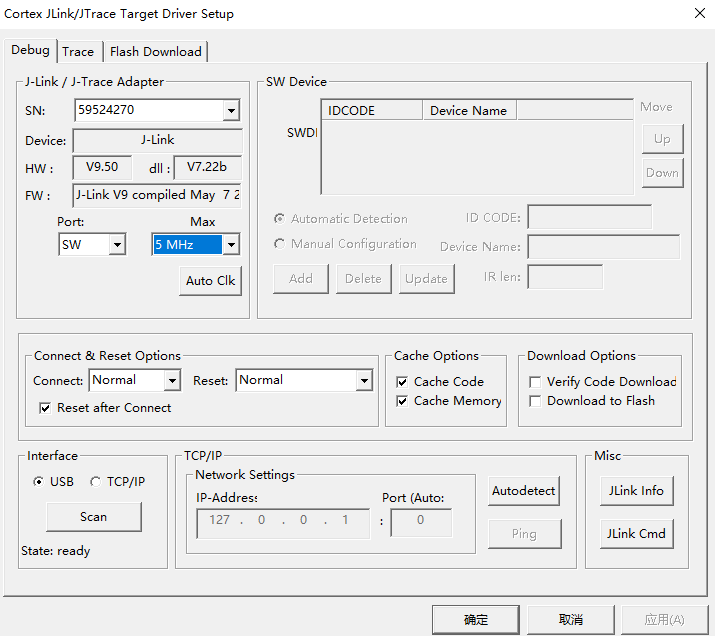Viewport: 715px width, 636px height.
Task: Open the Flash Download tab
Action: pos(155,52)
